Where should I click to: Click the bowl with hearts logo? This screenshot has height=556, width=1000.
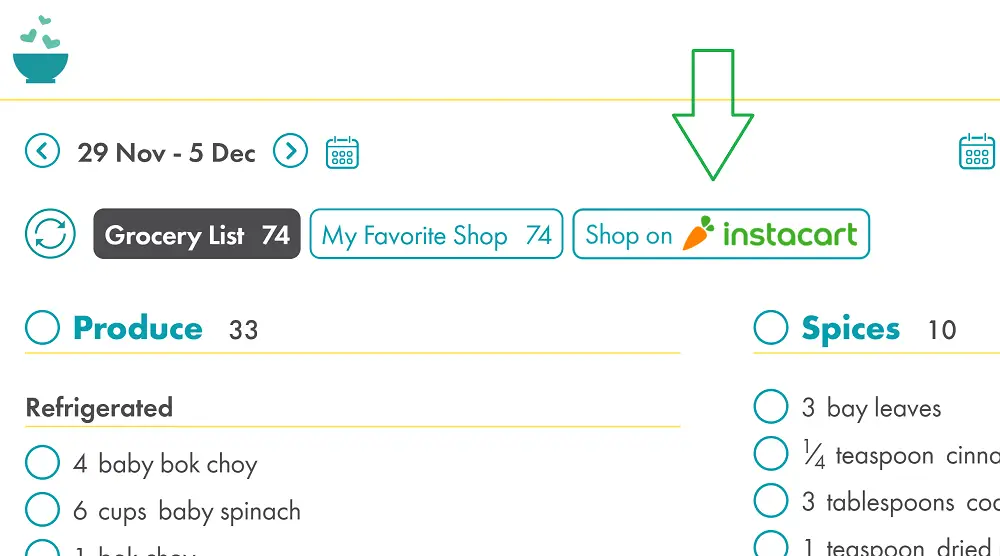coord(40,49)
